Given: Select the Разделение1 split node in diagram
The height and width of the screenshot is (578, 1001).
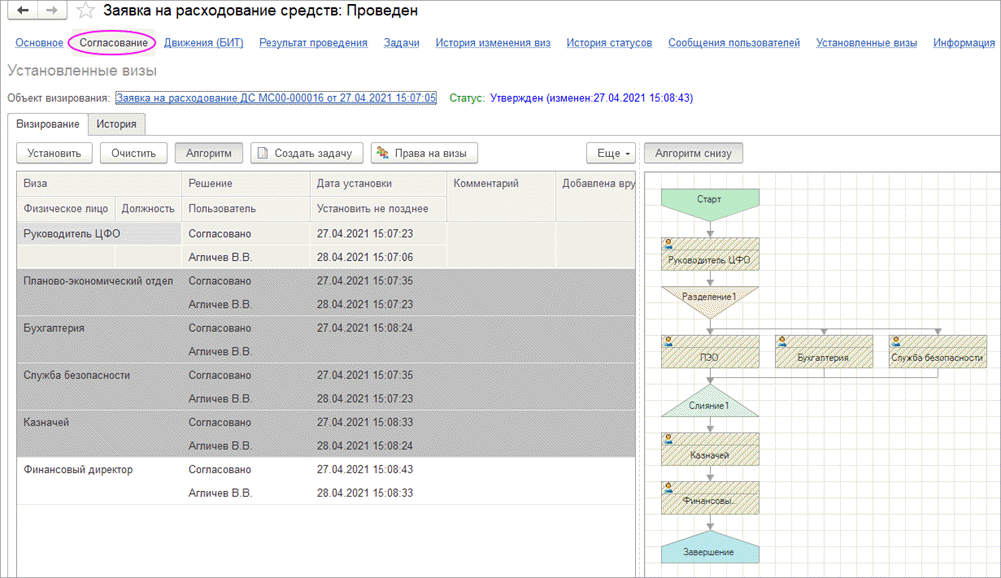Looking at the screenshot, I should tap(709, 297).
